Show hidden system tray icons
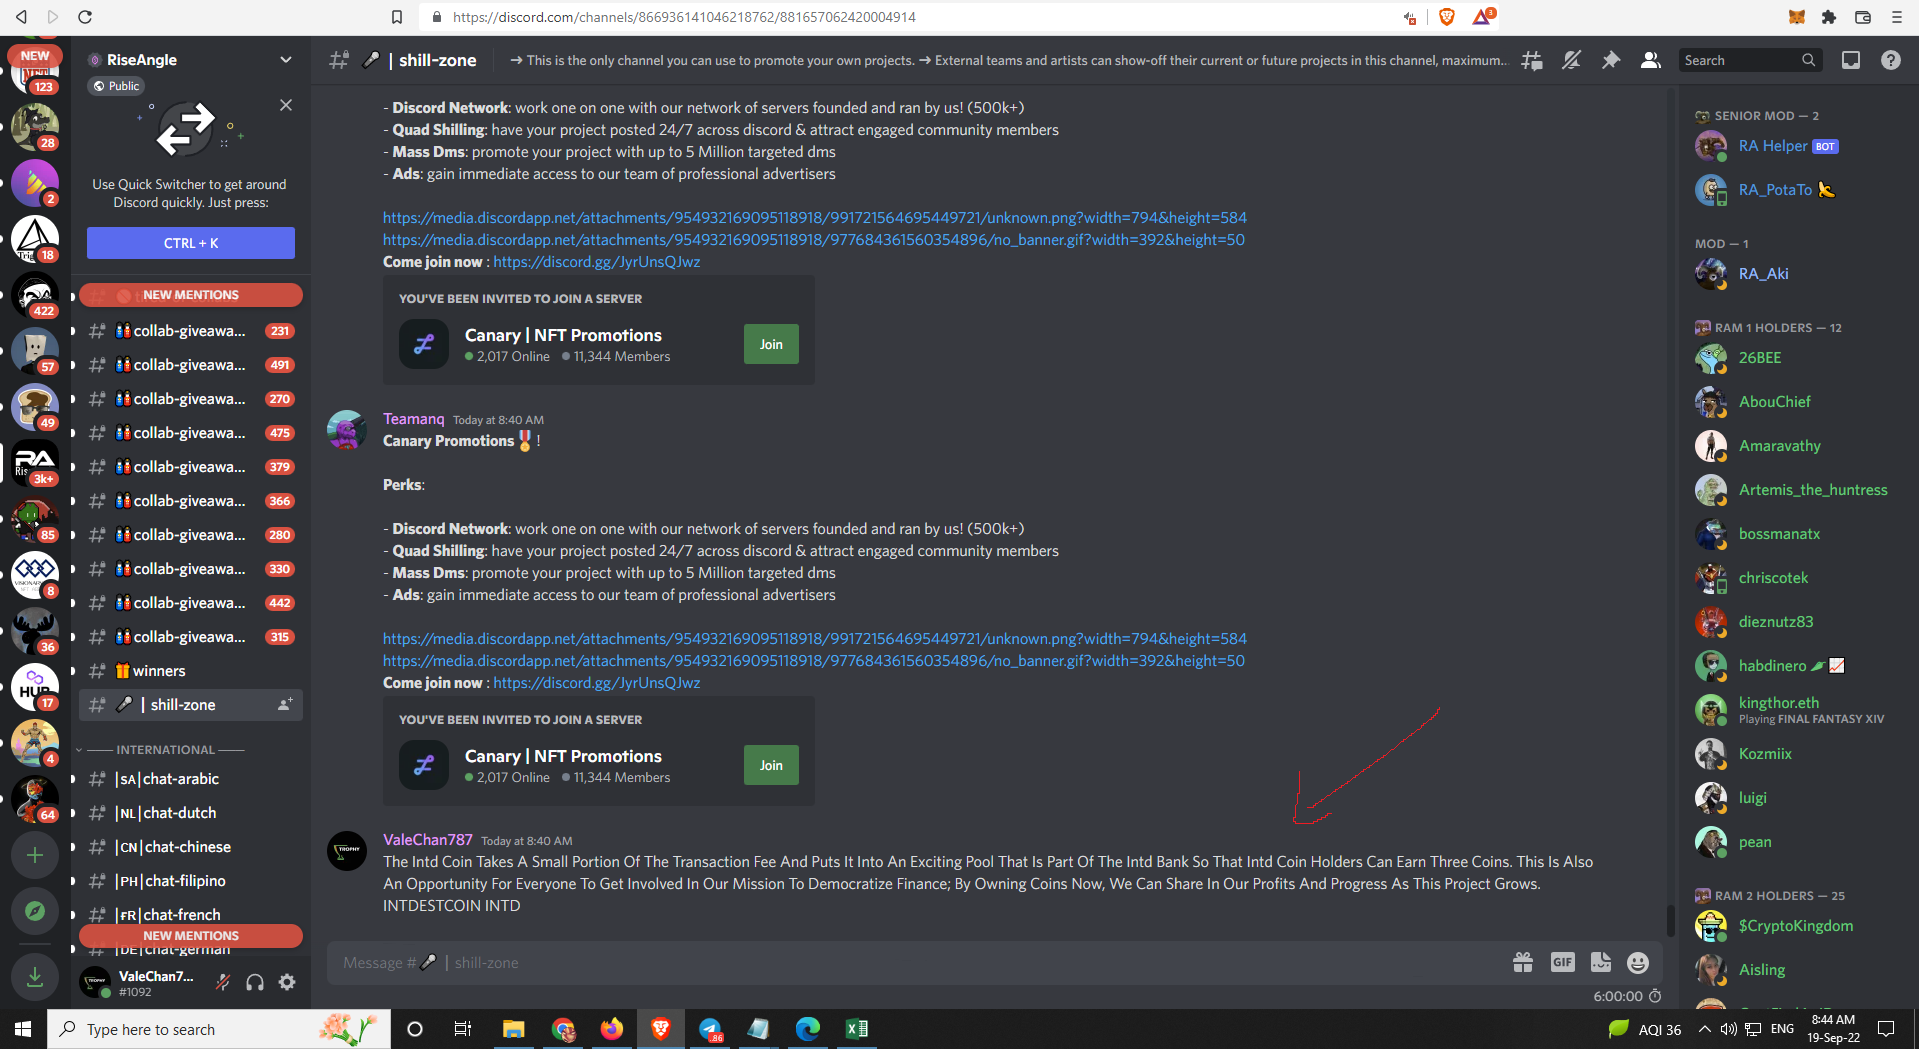This screenshot has height=1049, width=1919. point(1704,1029)
